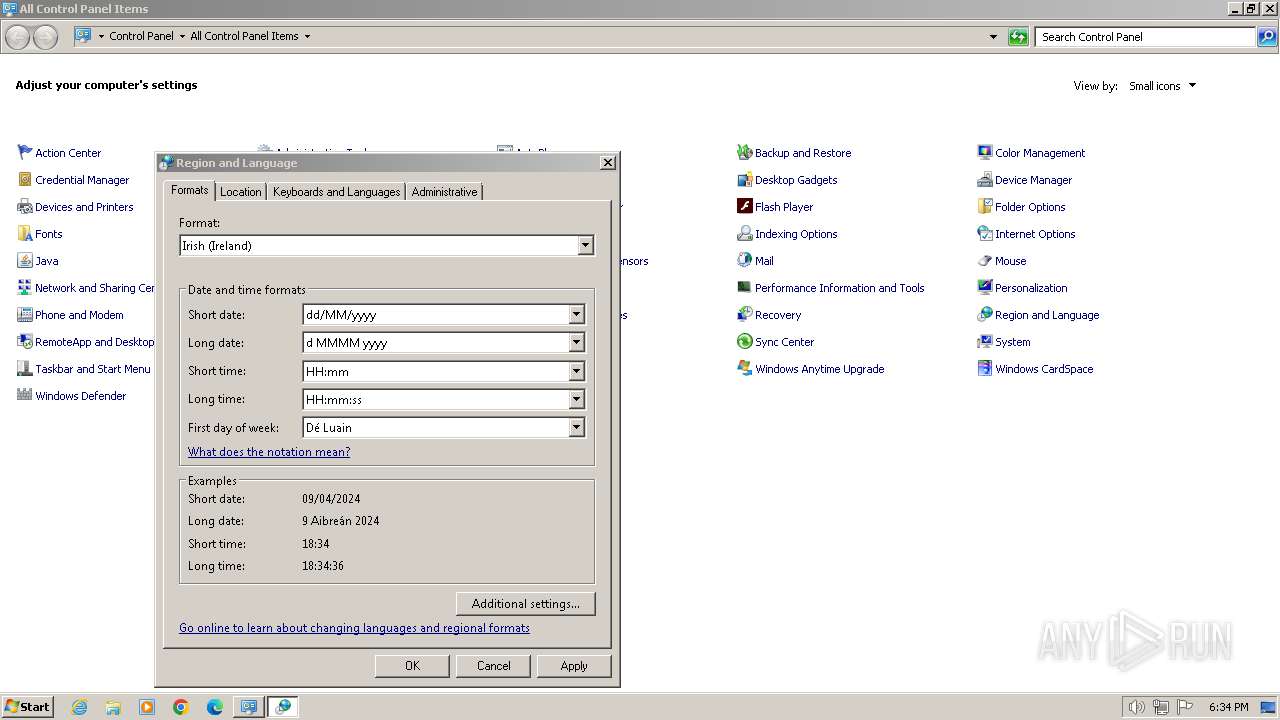This screenshot has width=1280, height=720.
Task: Click OK in Region and Language dialog
Action: point(412,666)
